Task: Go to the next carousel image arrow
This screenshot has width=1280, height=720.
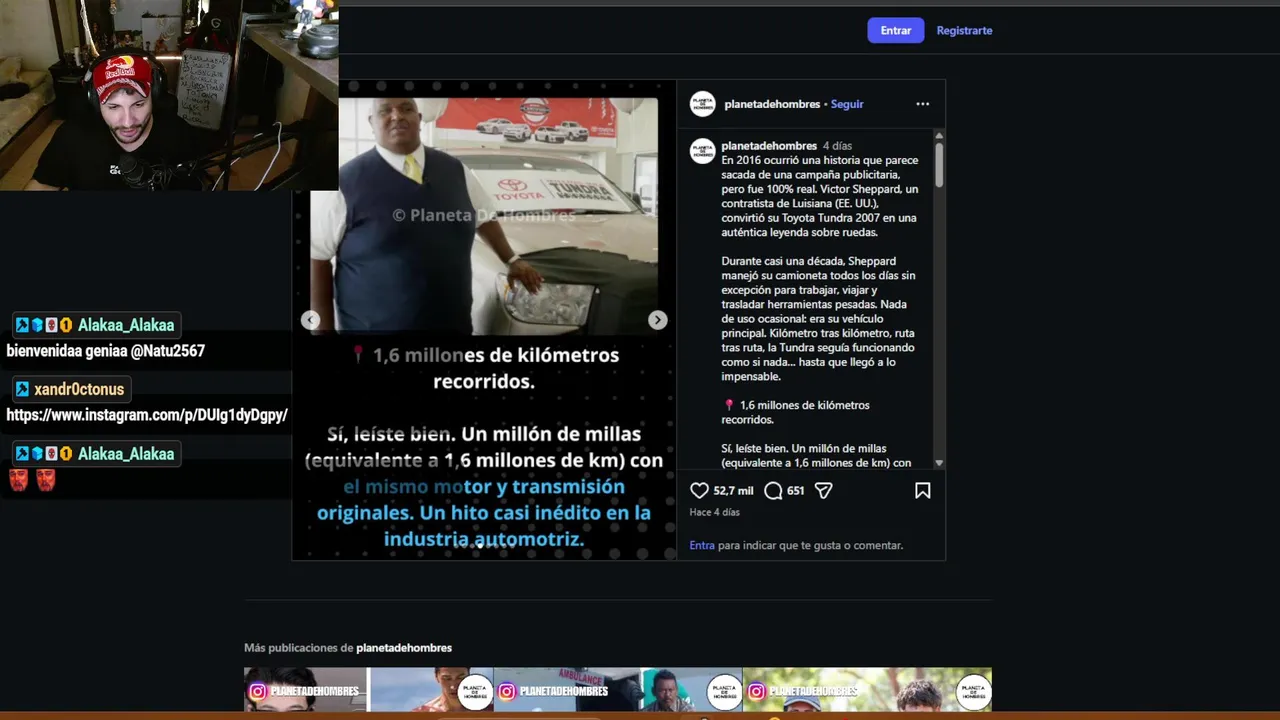Action: click(x=657, y=320)
